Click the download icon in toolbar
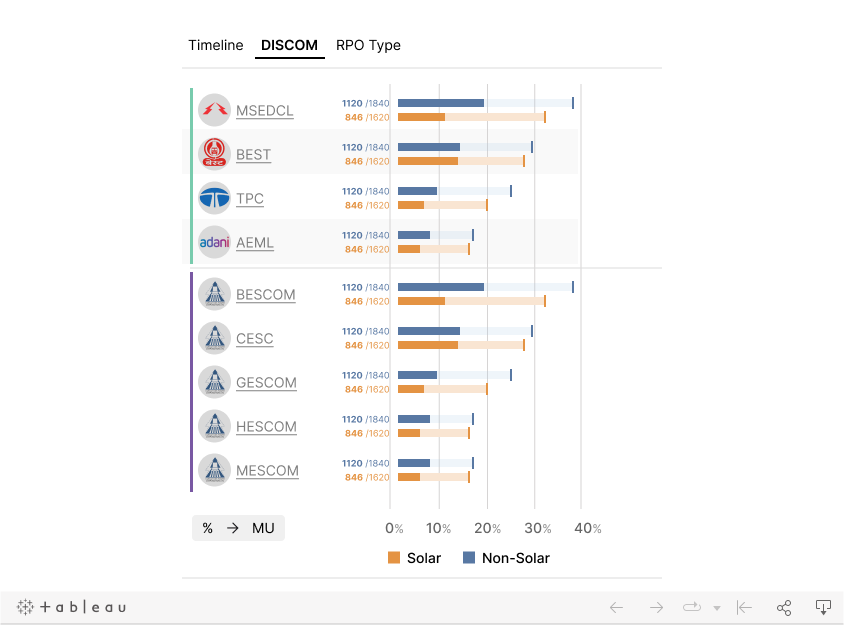 pos(823,607)
